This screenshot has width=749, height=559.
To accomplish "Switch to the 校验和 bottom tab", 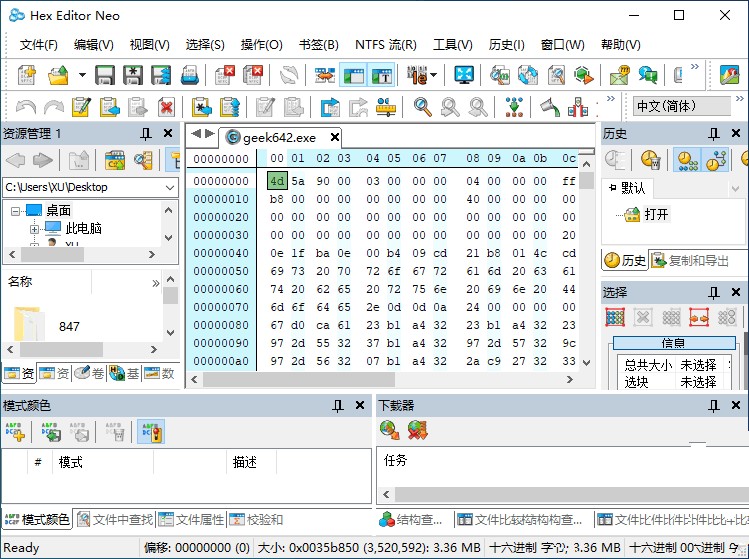I will point(256,519).
